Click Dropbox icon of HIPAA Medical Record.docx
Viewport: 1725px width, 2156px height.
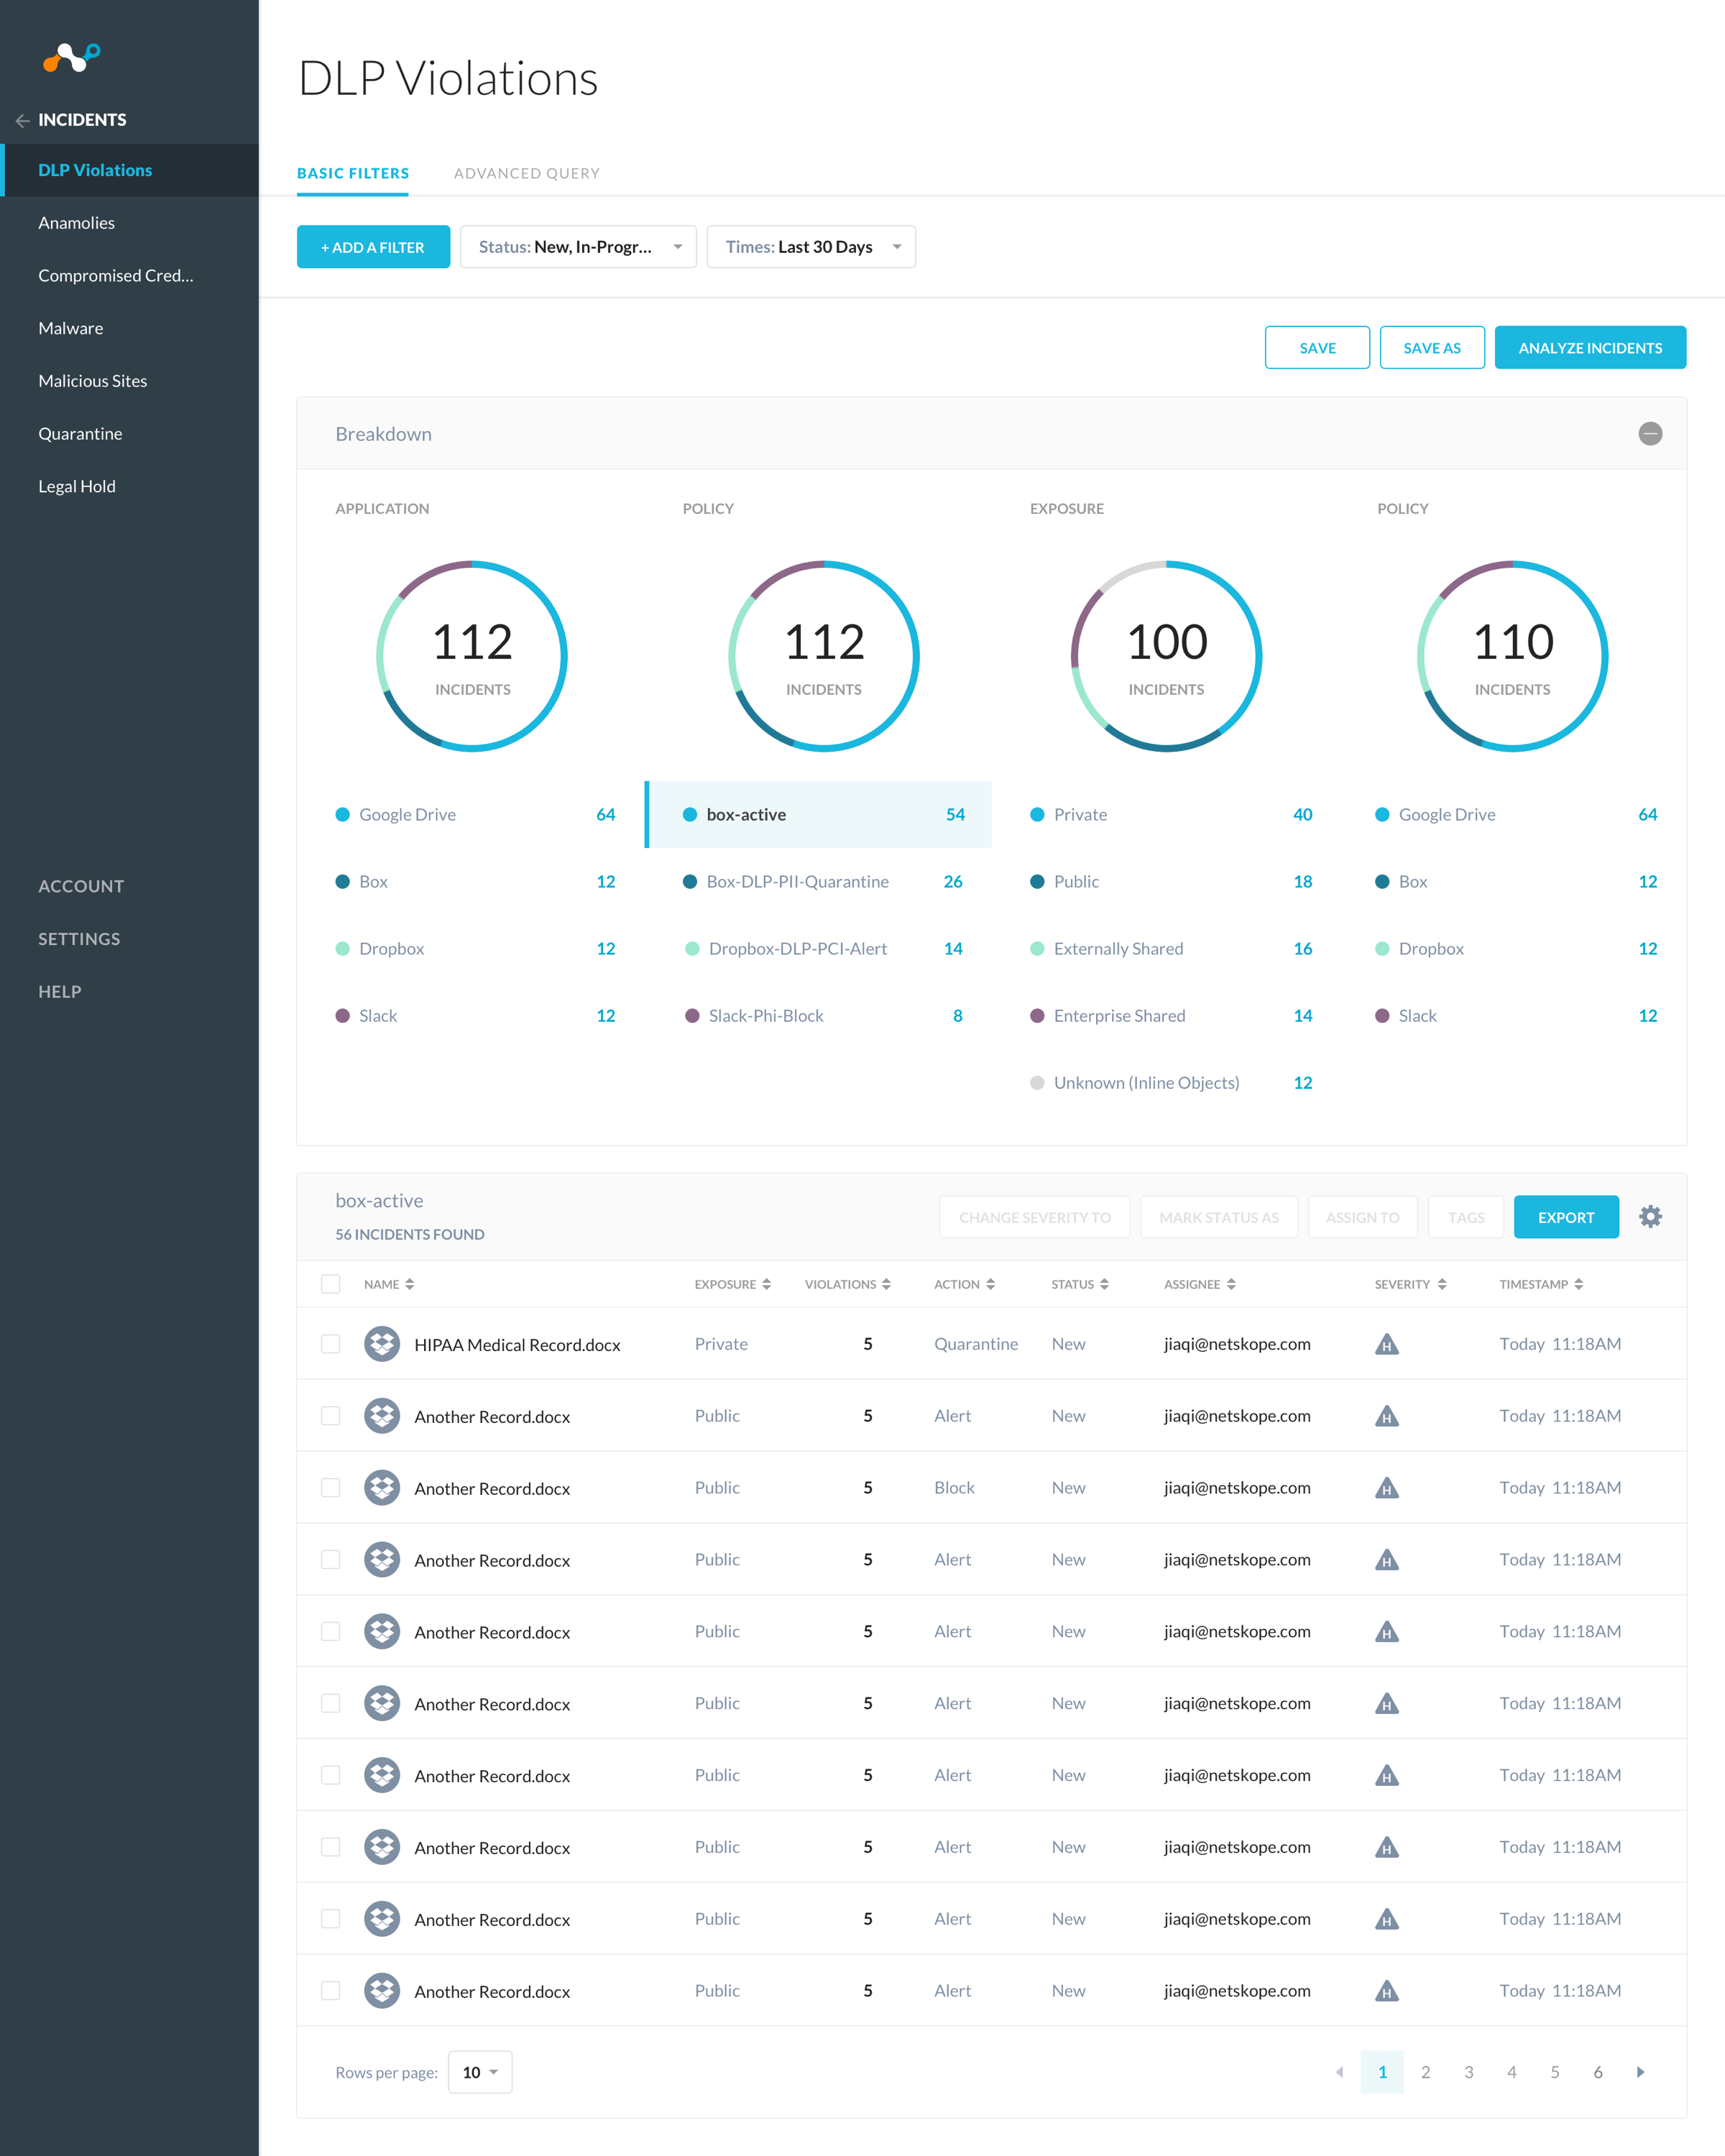tap(382, 1344)
